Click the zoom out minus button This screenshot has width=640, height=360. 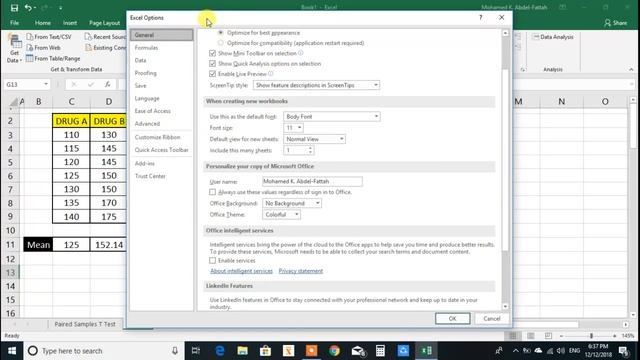tap(561, 336)
